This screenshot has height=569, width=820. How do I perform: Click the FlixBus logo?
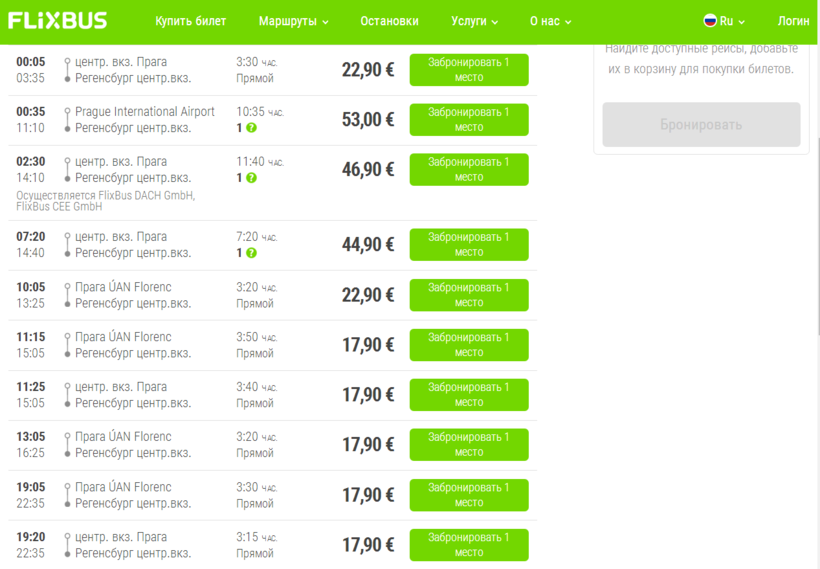pyautogui.click(x=58, y=20)
